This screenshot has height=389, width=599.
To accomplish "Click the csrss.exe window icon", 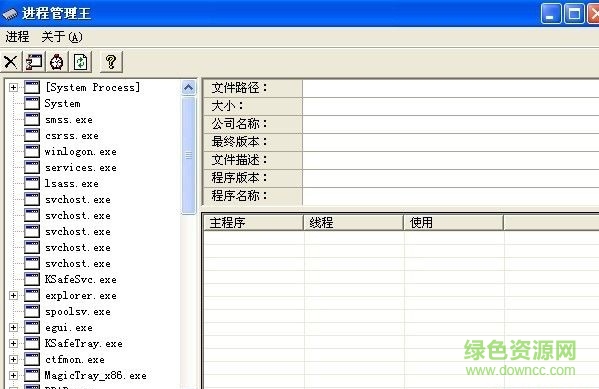I will click(x=32, y=135).
